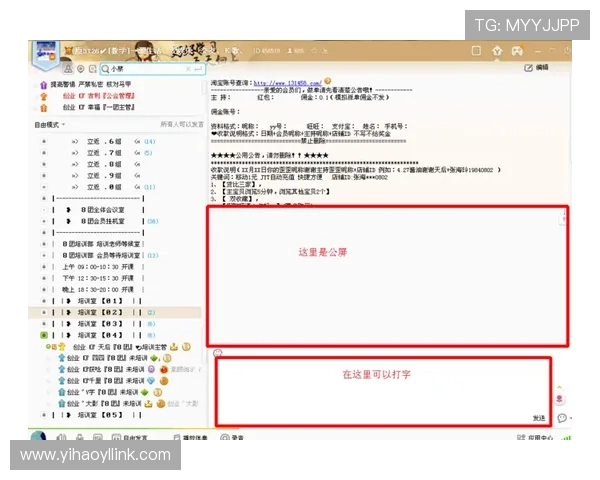Screen dimensions: 600x480
Task: Click the purple house icon near 严禁私密
Action: point(44,85)
